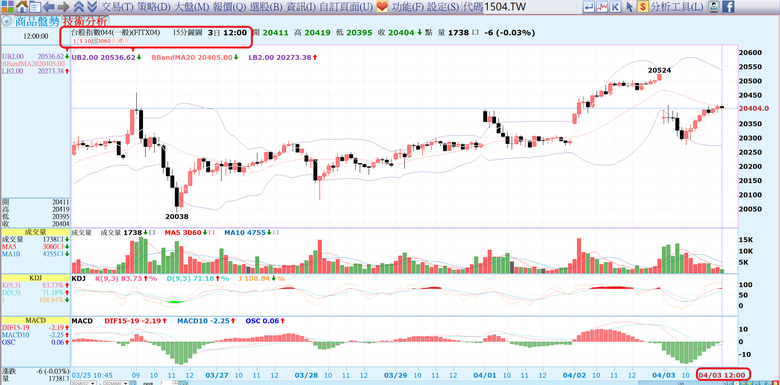Click the four-color grid app icon
The height and width of the screenshot is (385, 780).
click(x=7, y=6)
